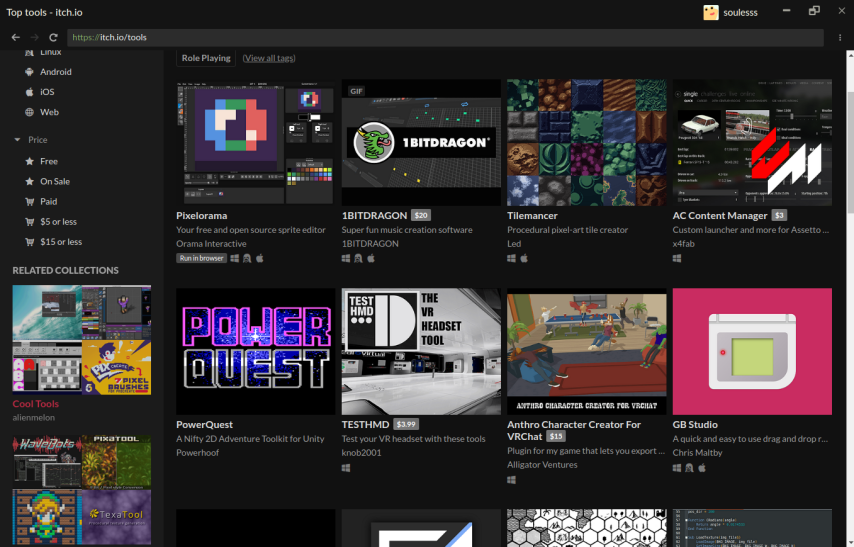Filter tools by Paid
Viewport: 854px width, 547px height.
(48, 202)
